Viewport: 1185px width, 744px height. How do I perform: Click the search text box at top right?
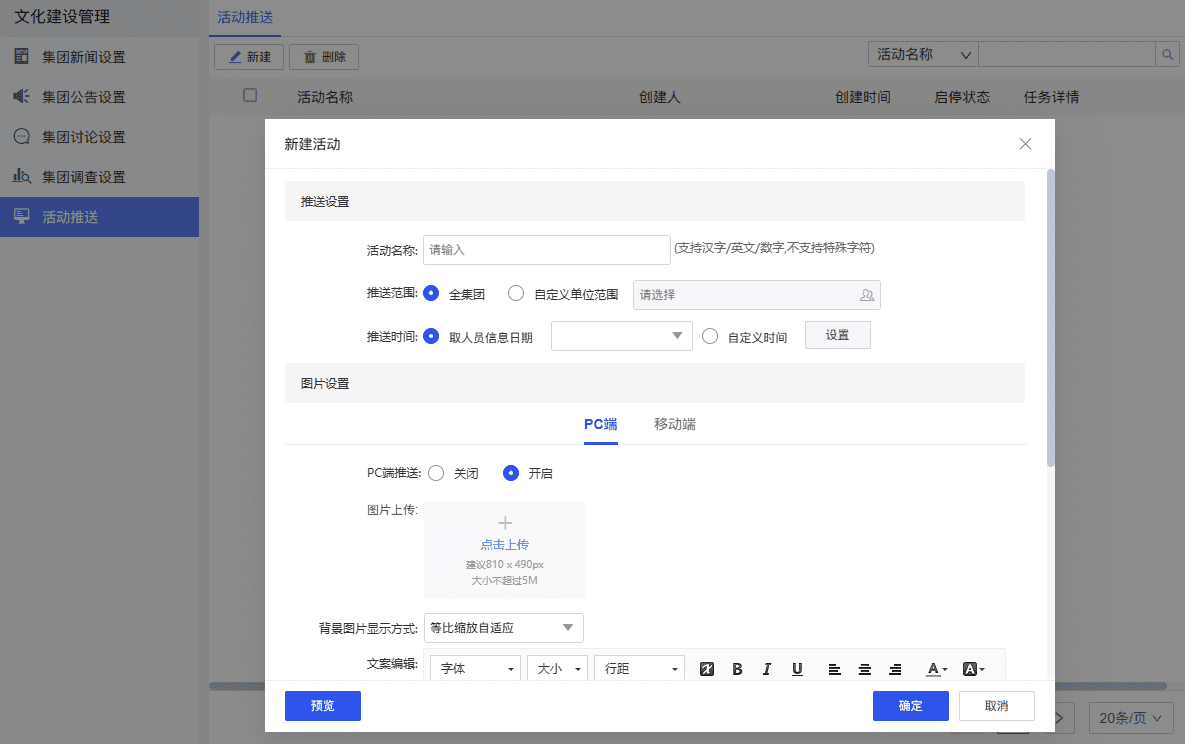[1067, 54]
